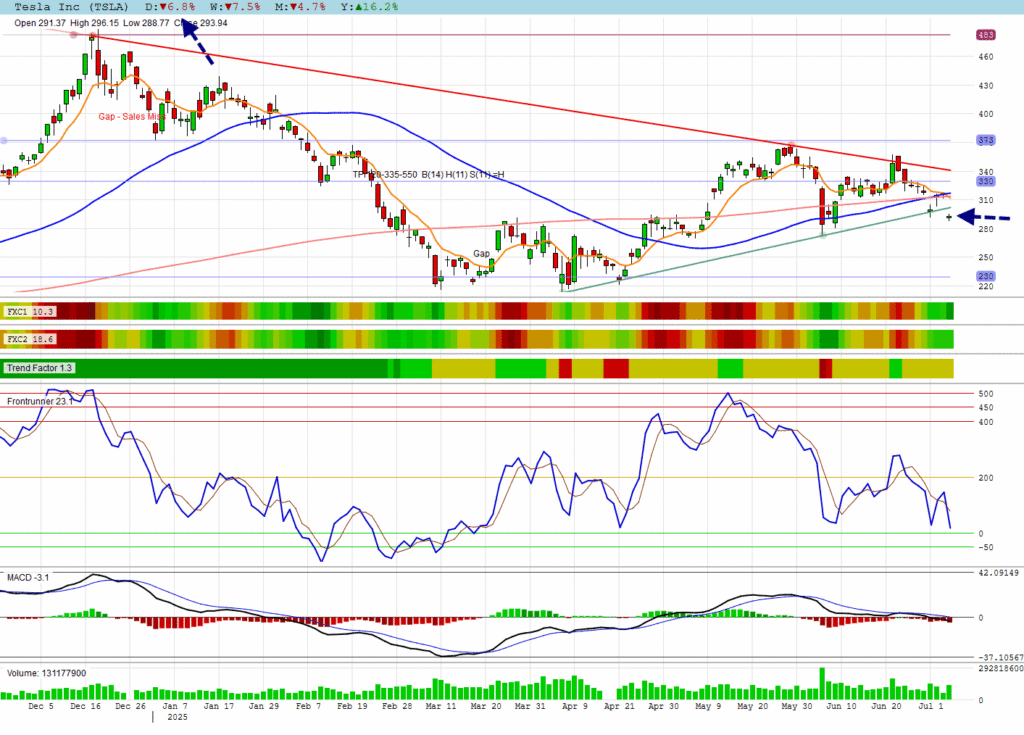
Task: Click the 280 price axis label
Action: [985, 229]
